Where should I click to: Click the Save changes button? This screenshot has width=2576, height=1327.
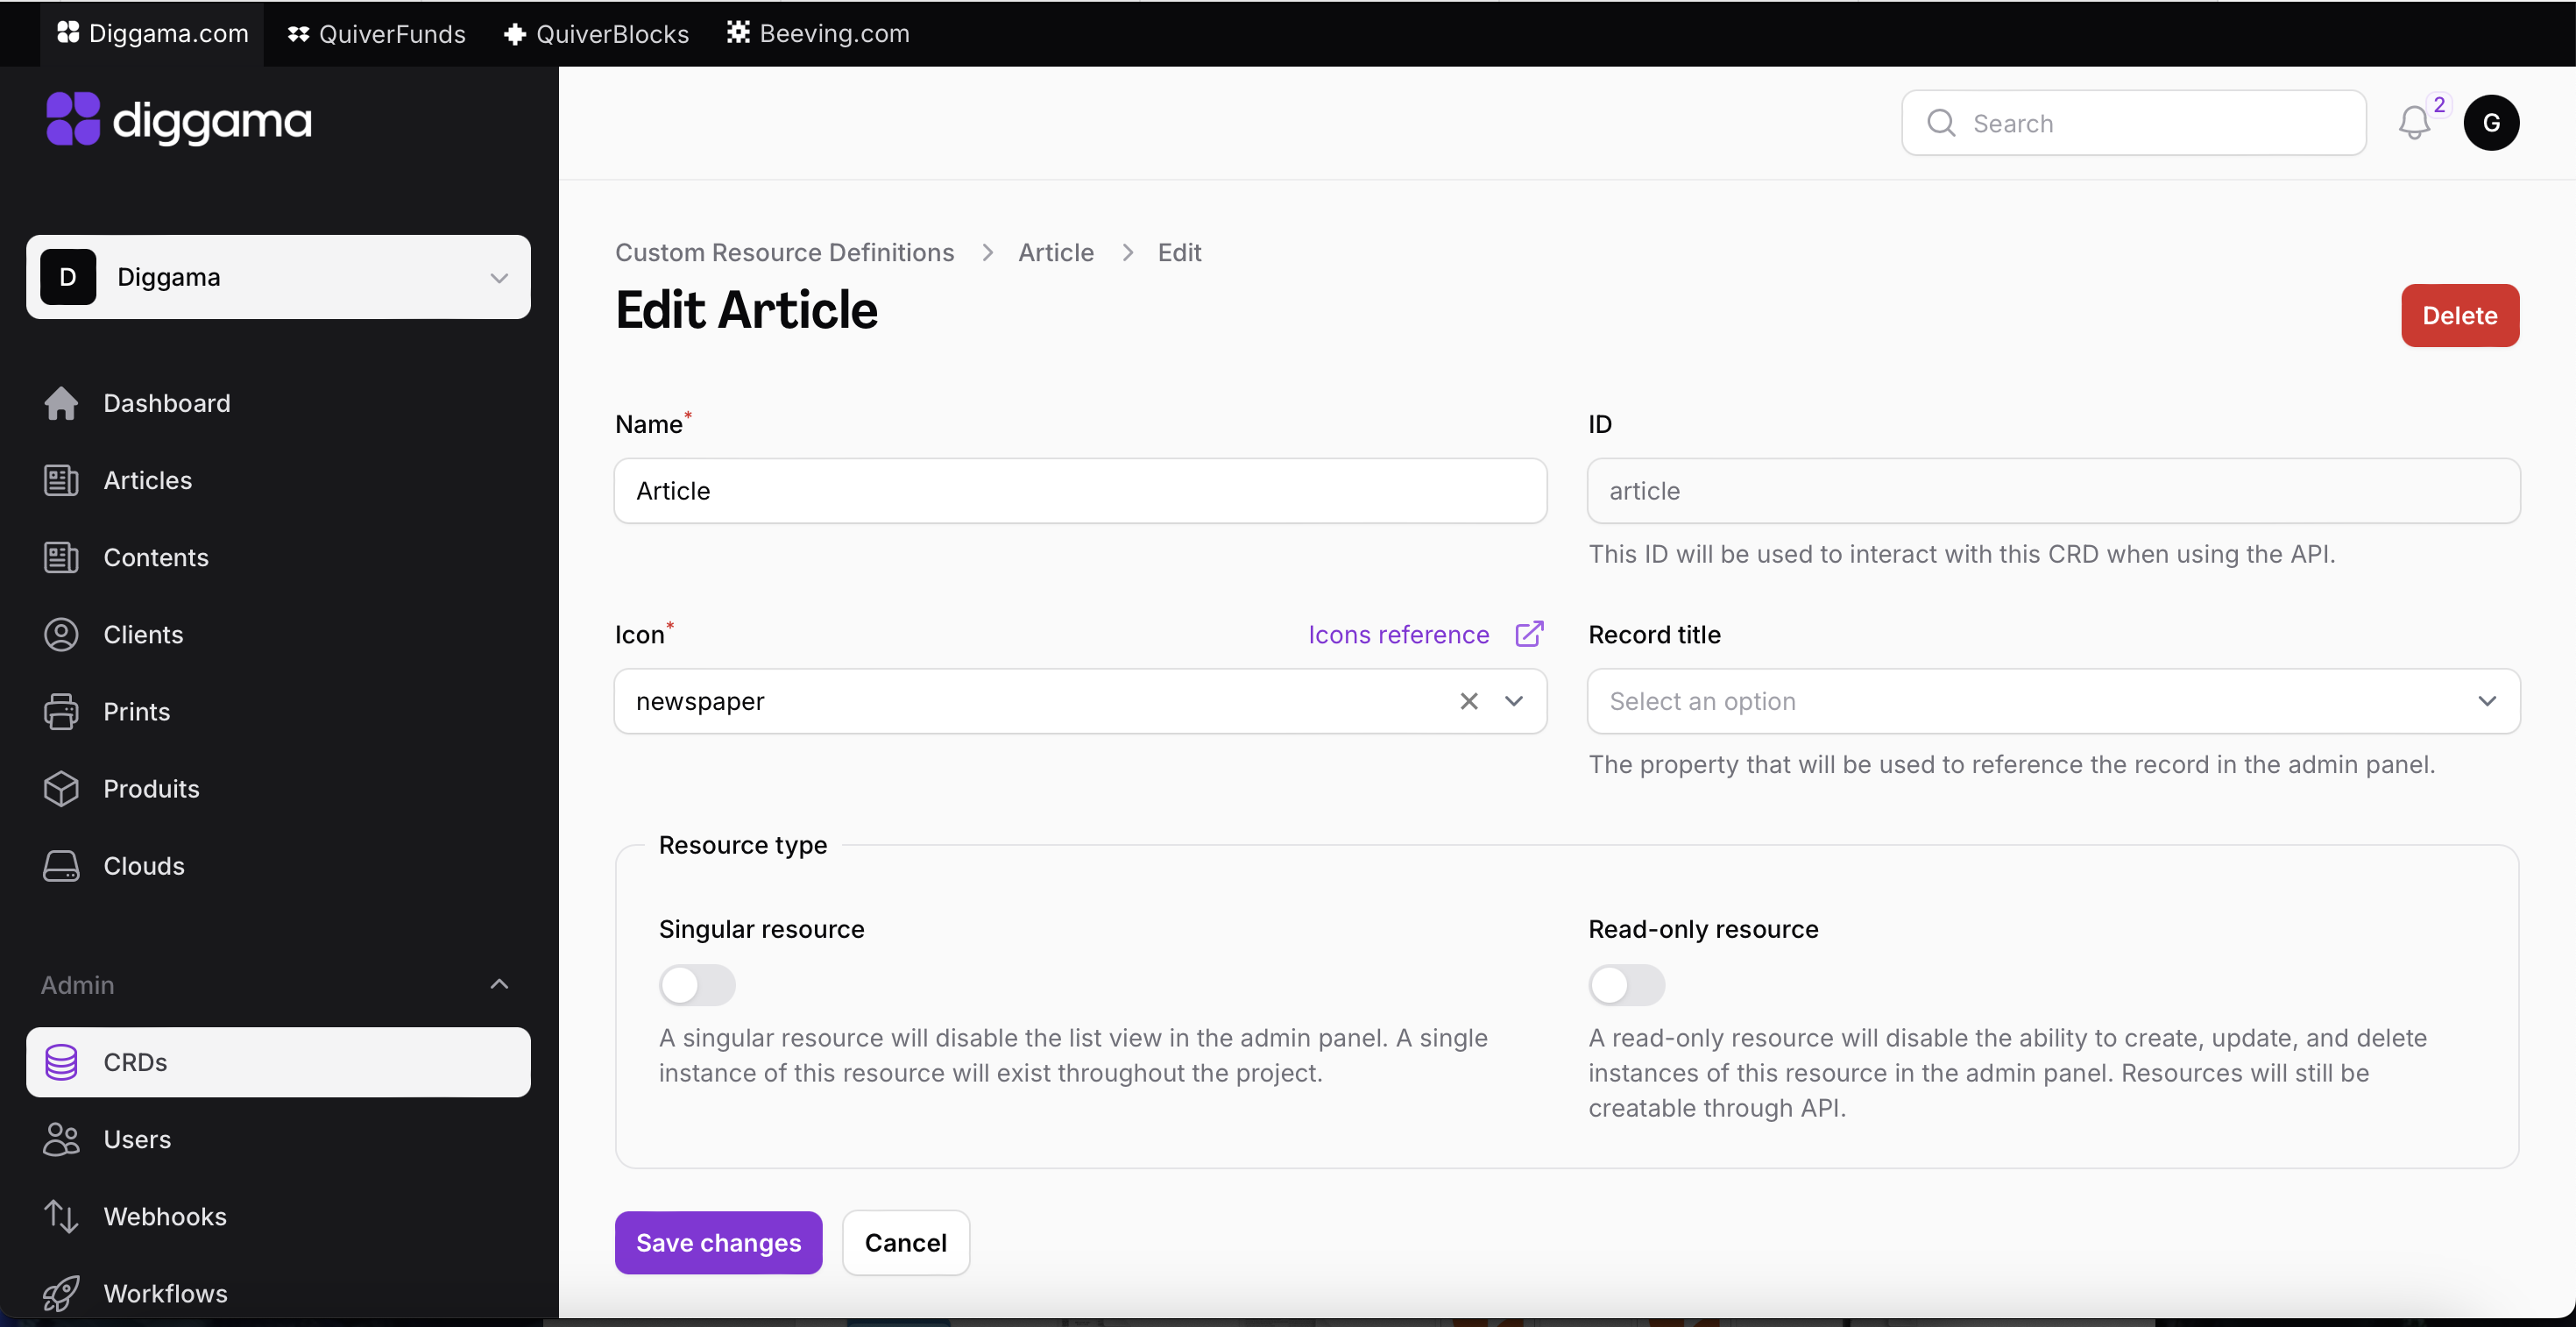pyautogui.click(x=717, y=1242)
